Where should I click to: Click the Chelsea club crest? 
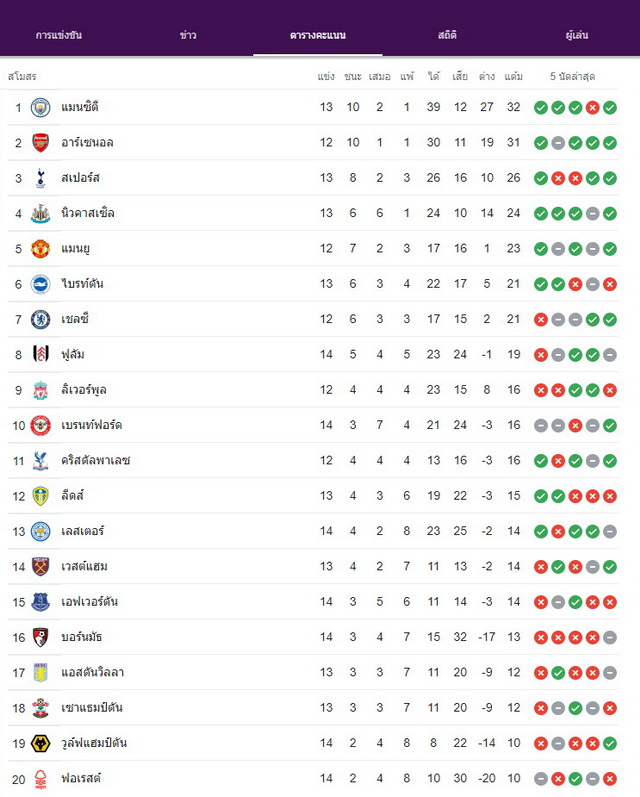click(x=41, y=319)
